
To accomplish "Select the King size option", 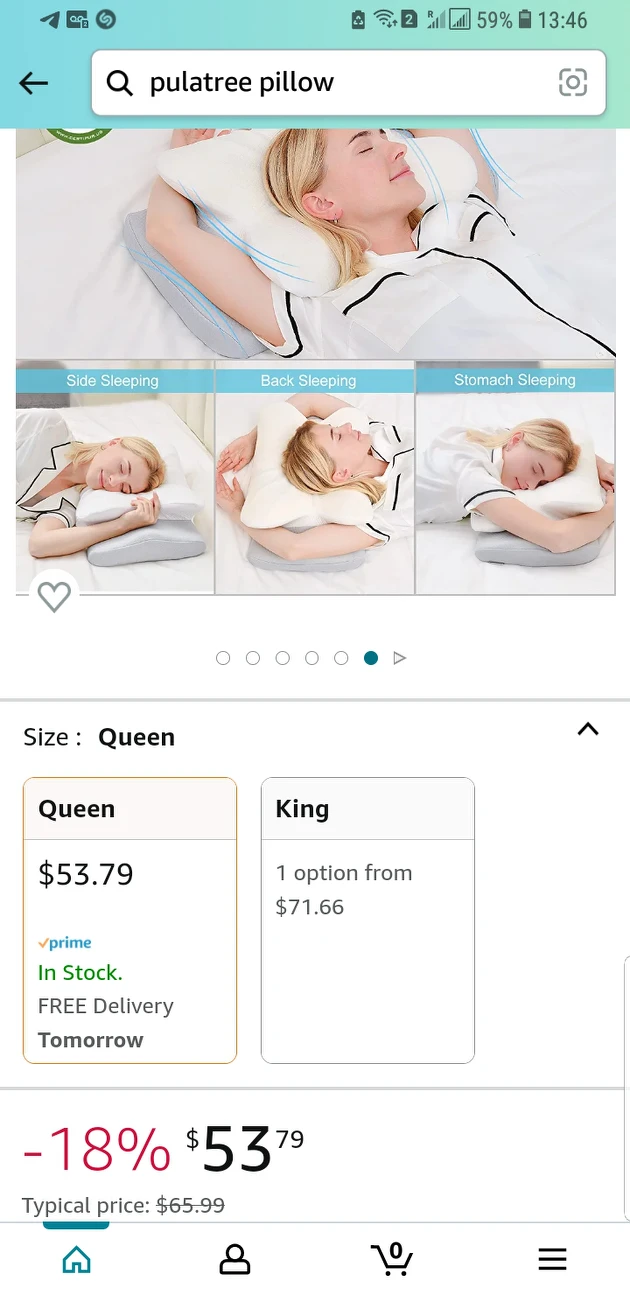I will 367,920.
